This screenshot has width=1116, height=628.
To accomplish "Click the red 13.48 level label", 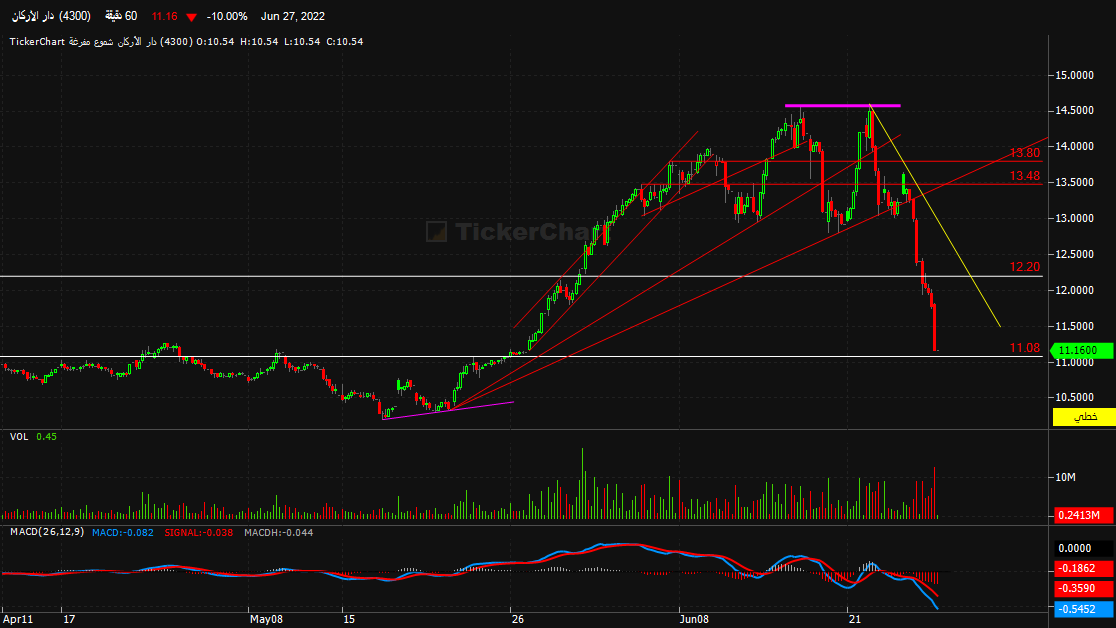I will click(x=1025, y=176).
